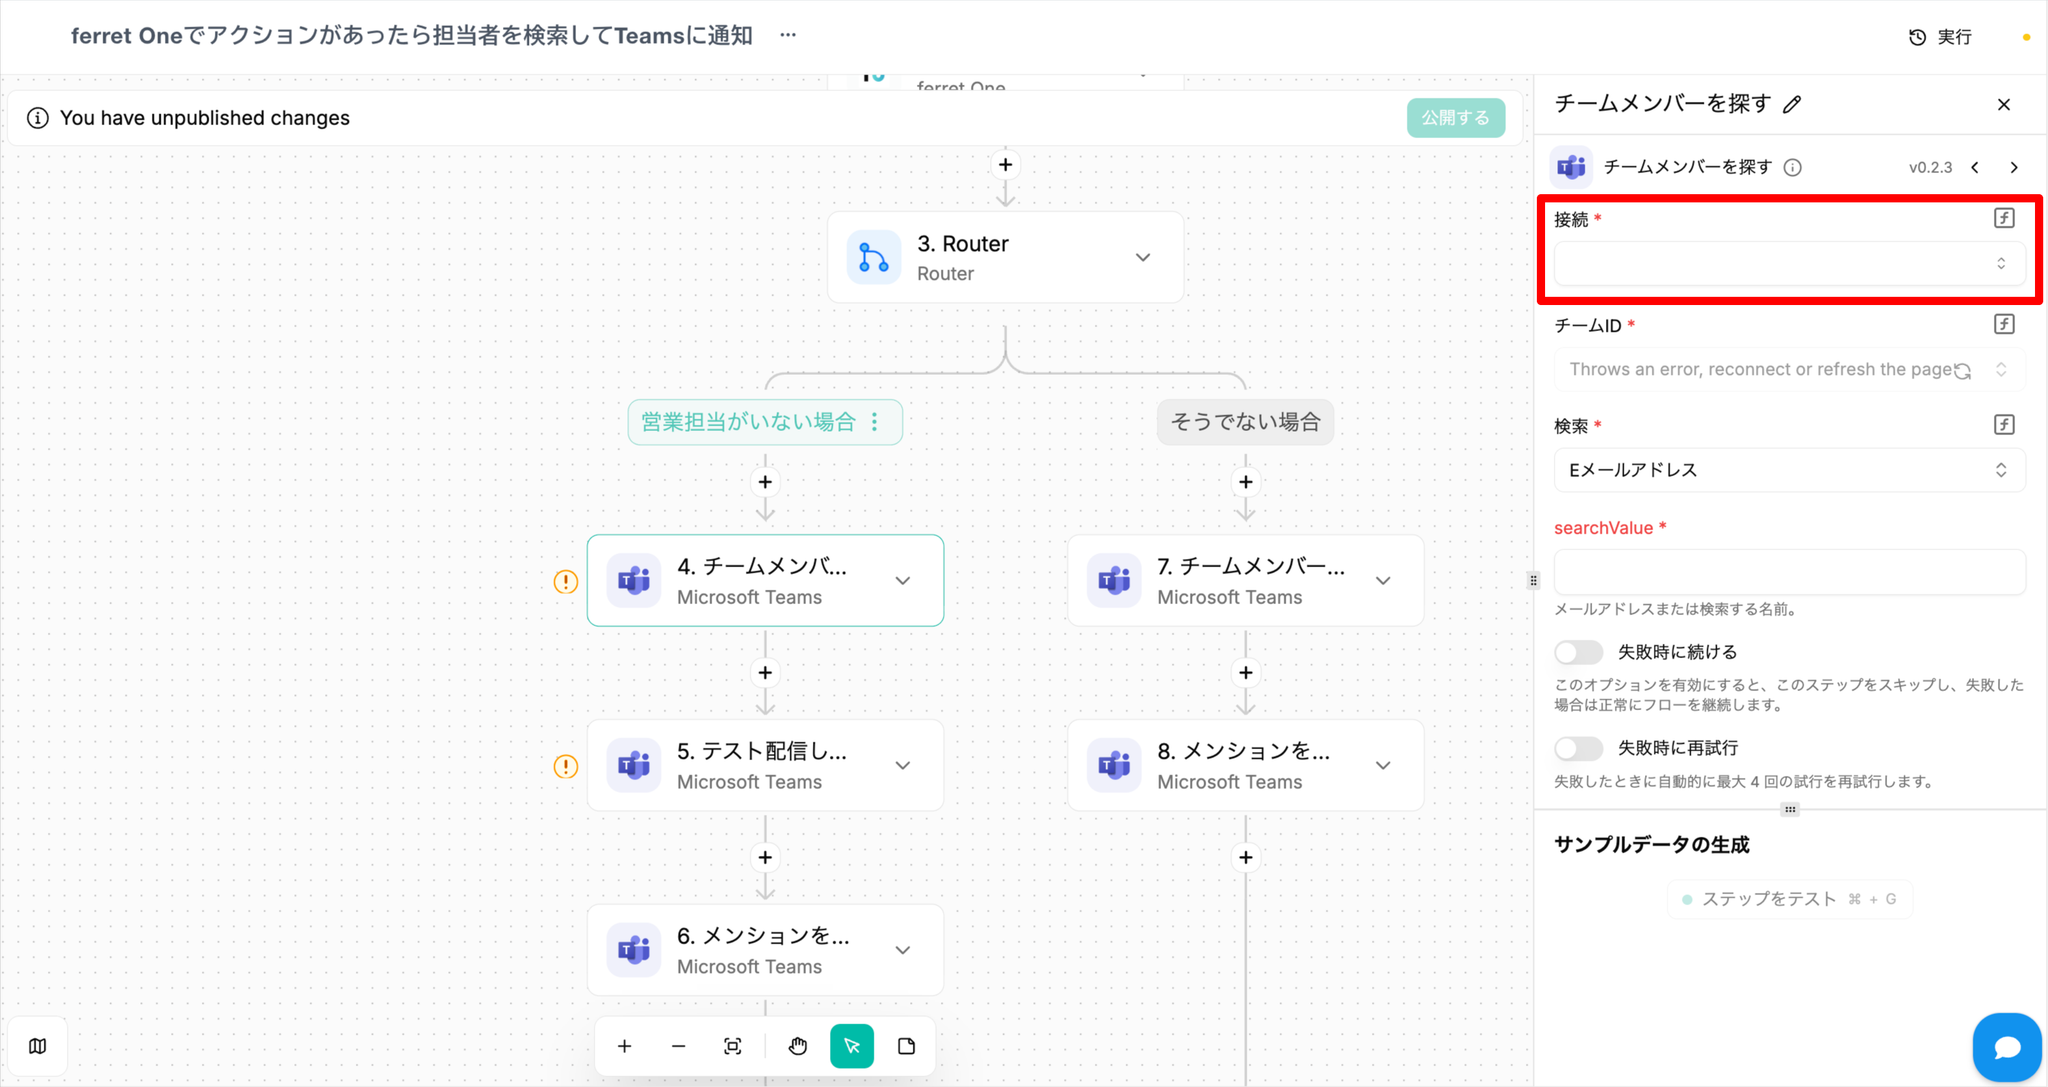Click the searchValue input field
Image resolution: width=2048 pixels, height=1087 pixels.
pyautogui.click(x=1789, y=572)
